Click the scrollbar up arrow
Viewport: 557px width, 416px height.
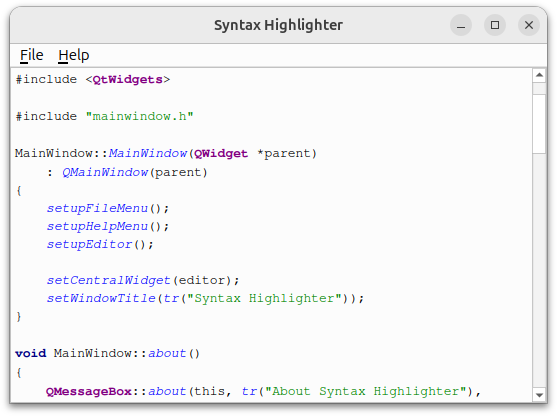[539, 75]
